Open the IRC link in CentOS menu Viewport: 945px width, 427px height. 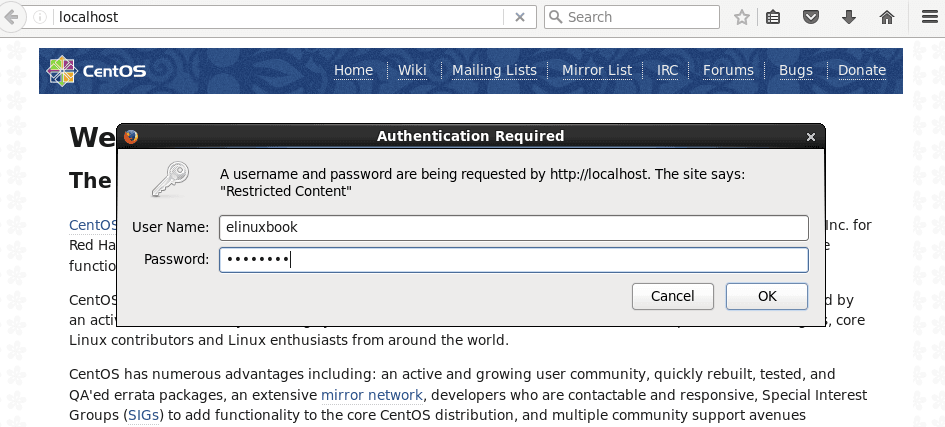coord(667,70)
